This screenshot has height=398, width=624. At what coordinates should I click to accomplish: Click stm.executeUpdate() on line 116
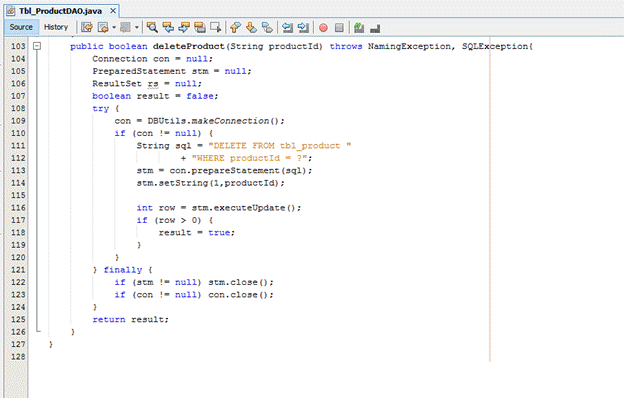244,208
